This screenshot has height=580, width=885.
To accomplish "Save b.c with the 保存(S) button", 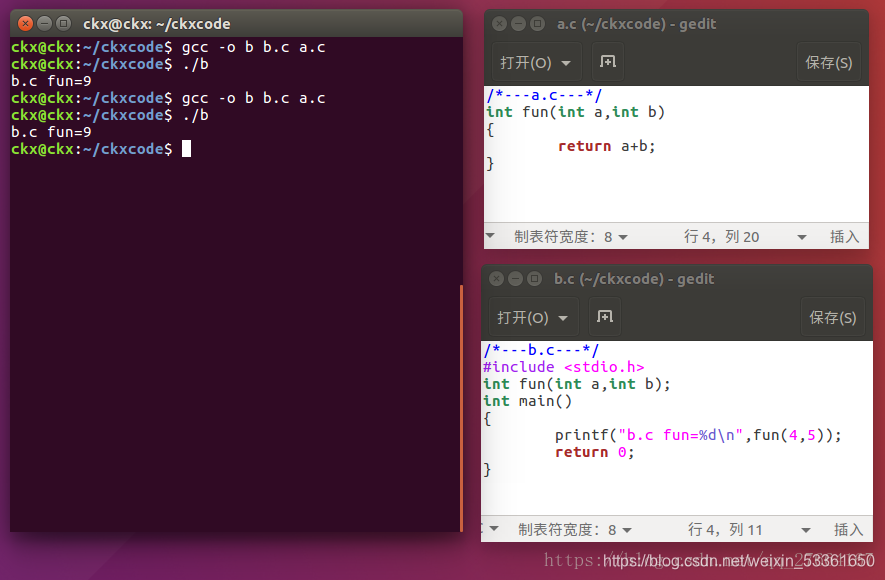I will coord(833,317).
